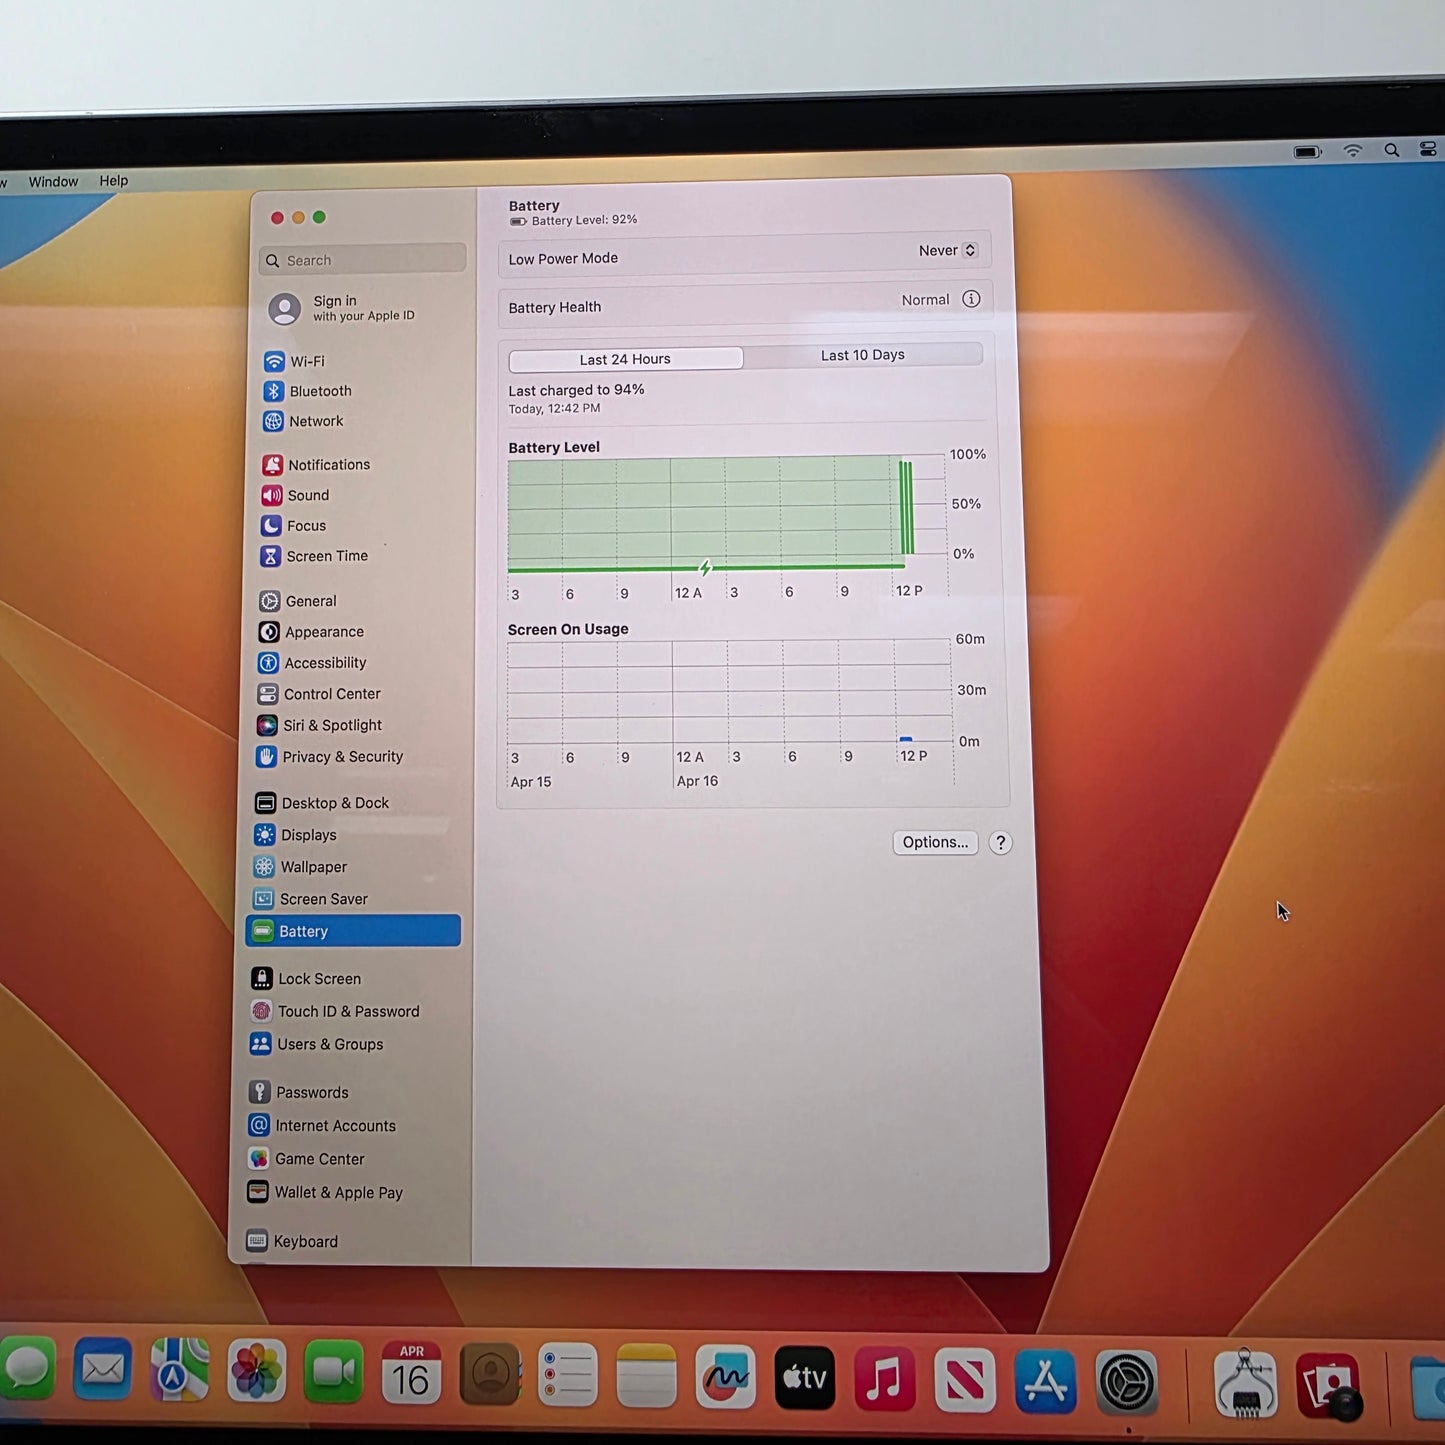This screenshot has width=1445, height=1445.
Task: Open the Music app from the Dock
Action: pos(884,1377)
